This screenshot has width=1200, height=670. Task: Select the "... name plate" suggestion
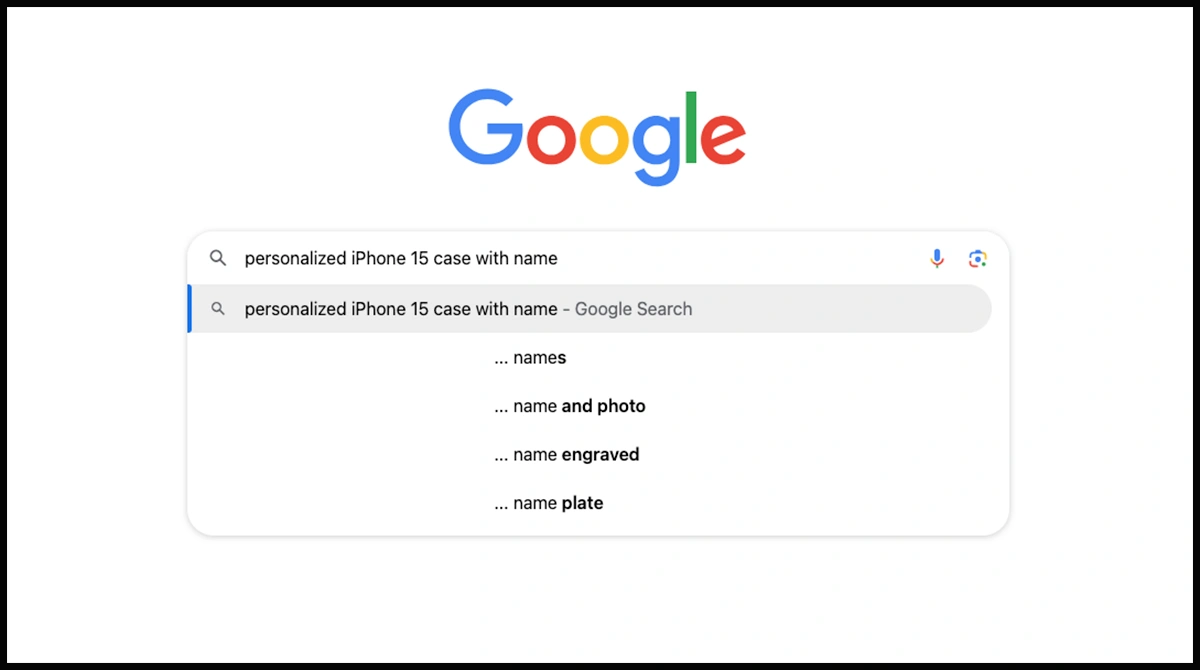pos(549,503)
